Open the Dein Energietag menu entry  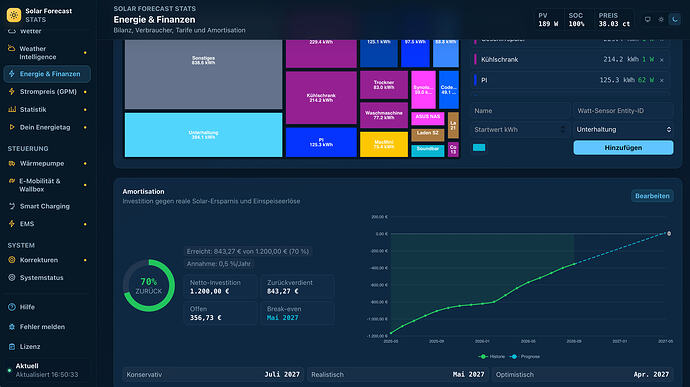coord(47,127)
